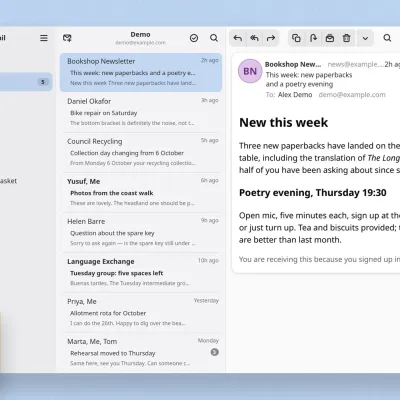This screenshot has width=400, height=400.
Task: Open the Allotment rota for October thread
Action: pyautogui.click(x=141, y=312)
